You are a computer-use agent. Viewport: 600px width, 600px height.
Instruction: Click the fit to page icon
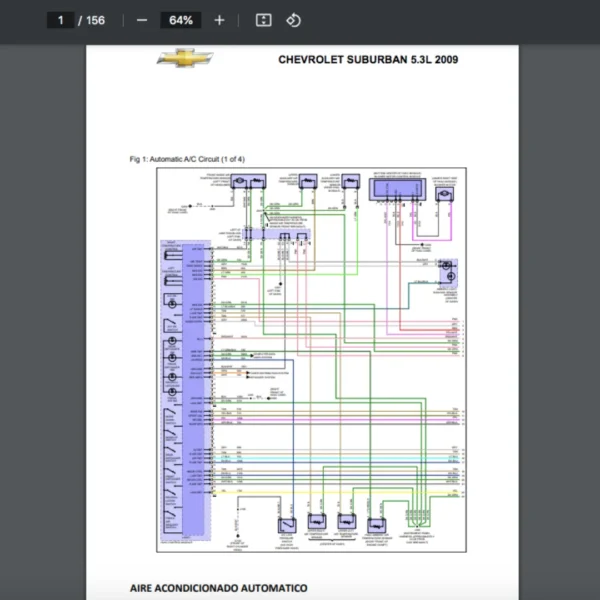tap(263, 20)
